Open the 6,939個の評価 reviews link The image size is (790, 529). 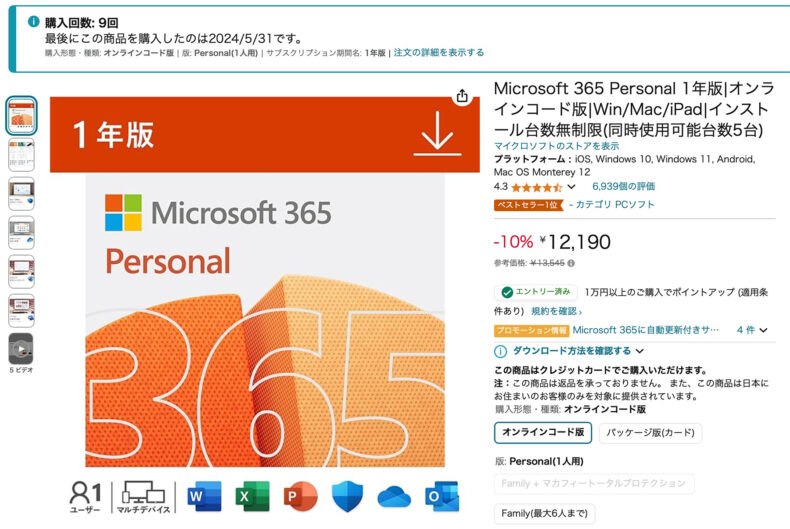623,186
